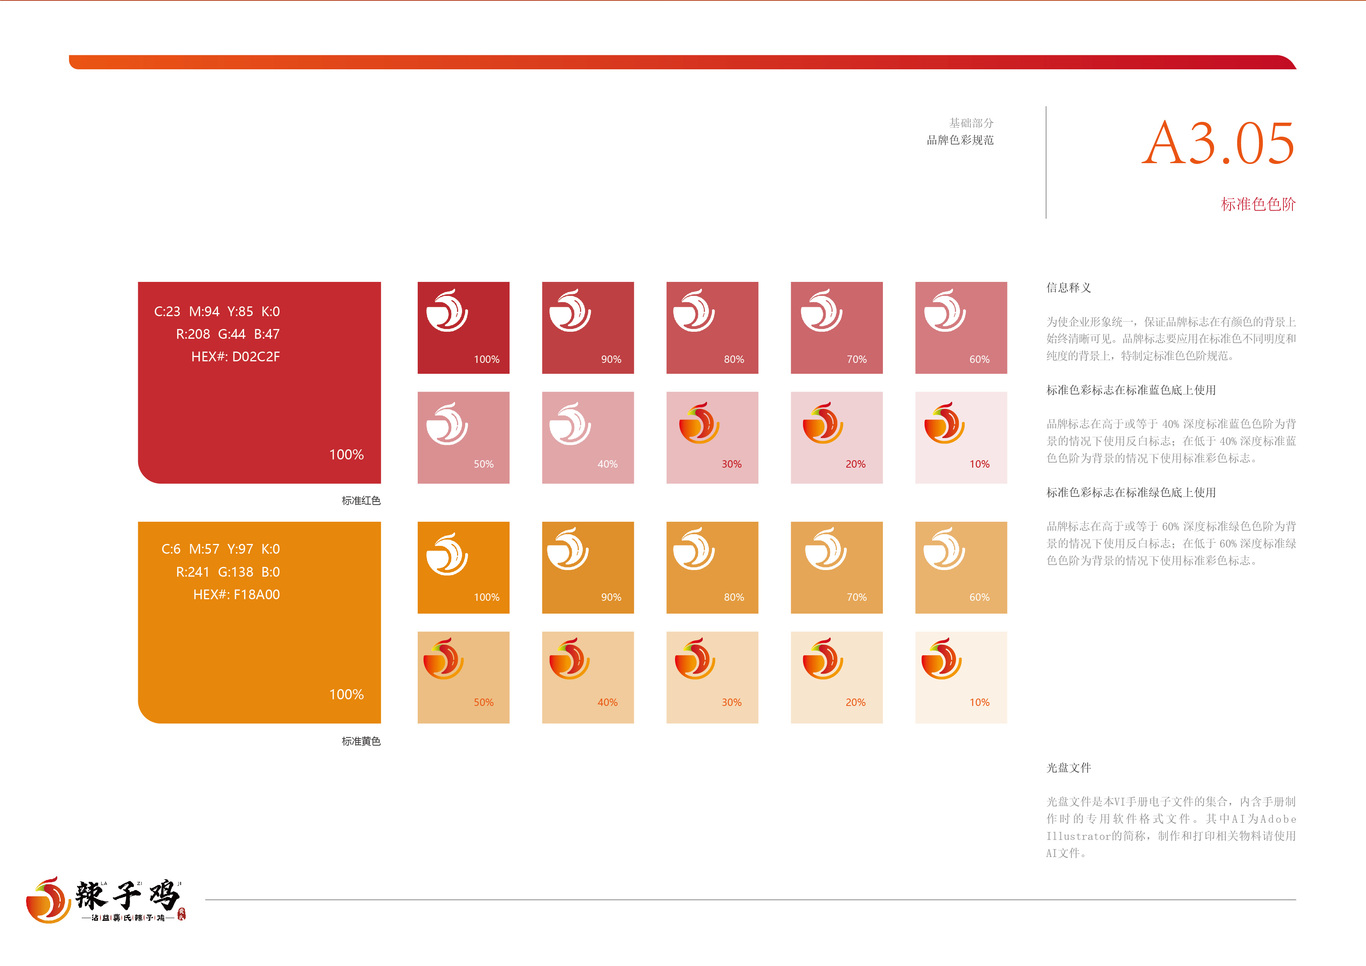Click the 基础部分 section label
This screenshot has height=966, width=1366.
[x=971, y=123]
